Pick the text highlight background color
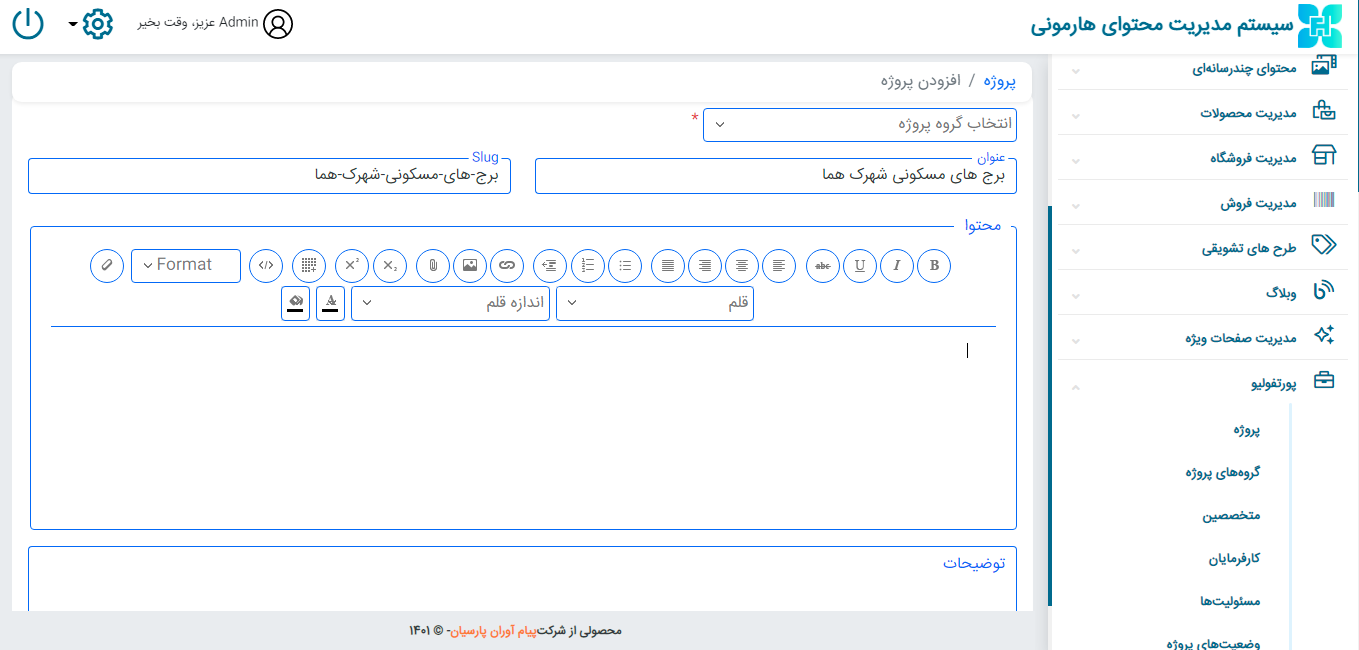The width and height of the screenshot is (1359, 650). pos(295,304)
